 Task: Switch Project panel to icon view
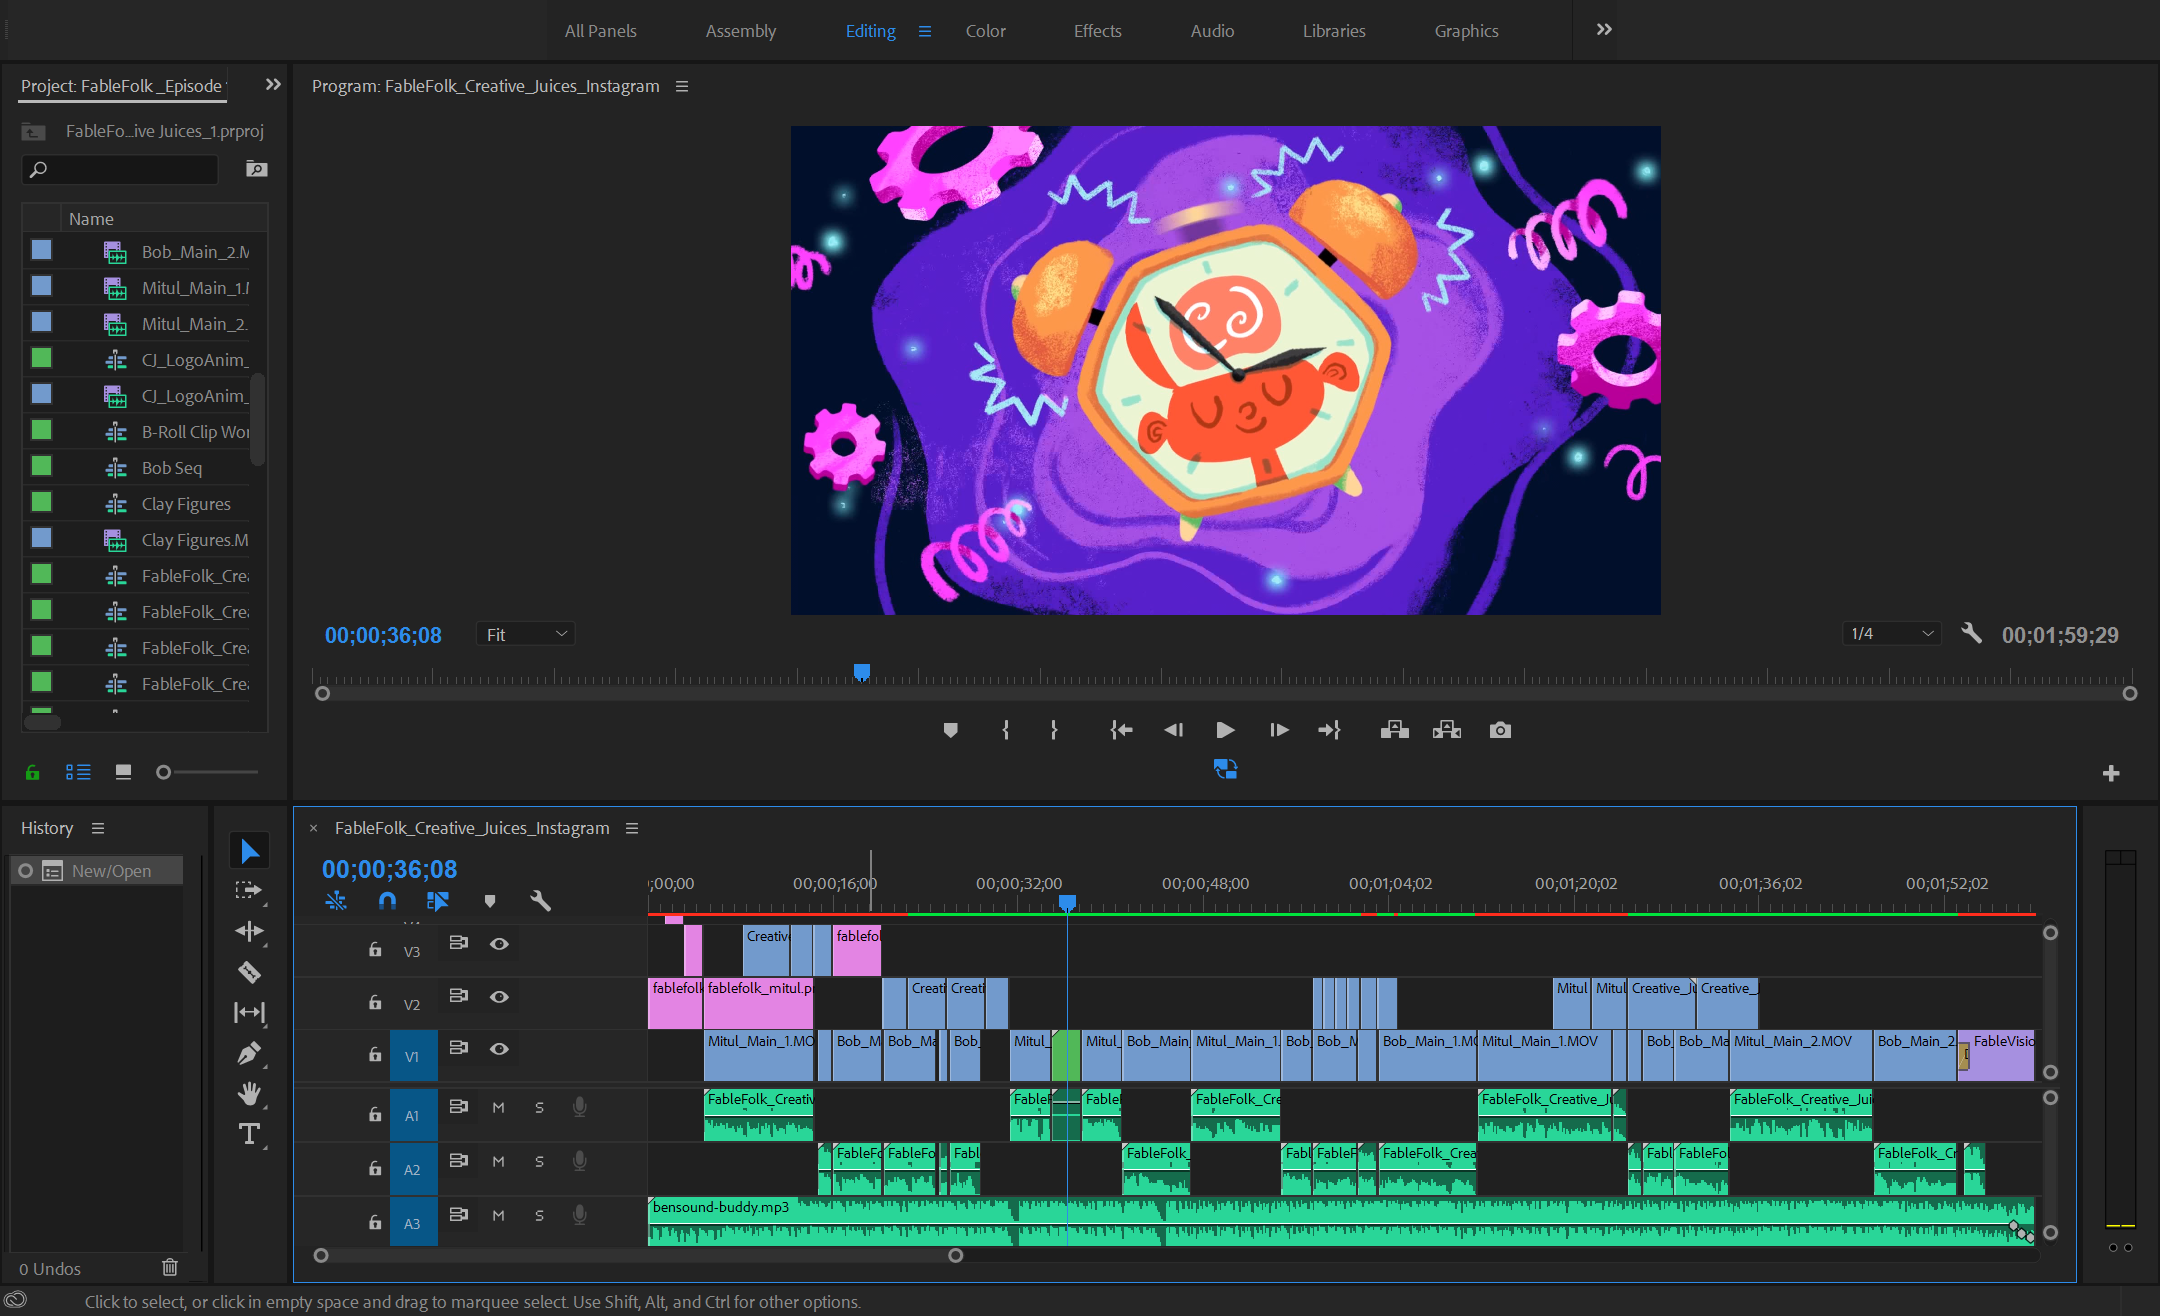tap(123, 772)
